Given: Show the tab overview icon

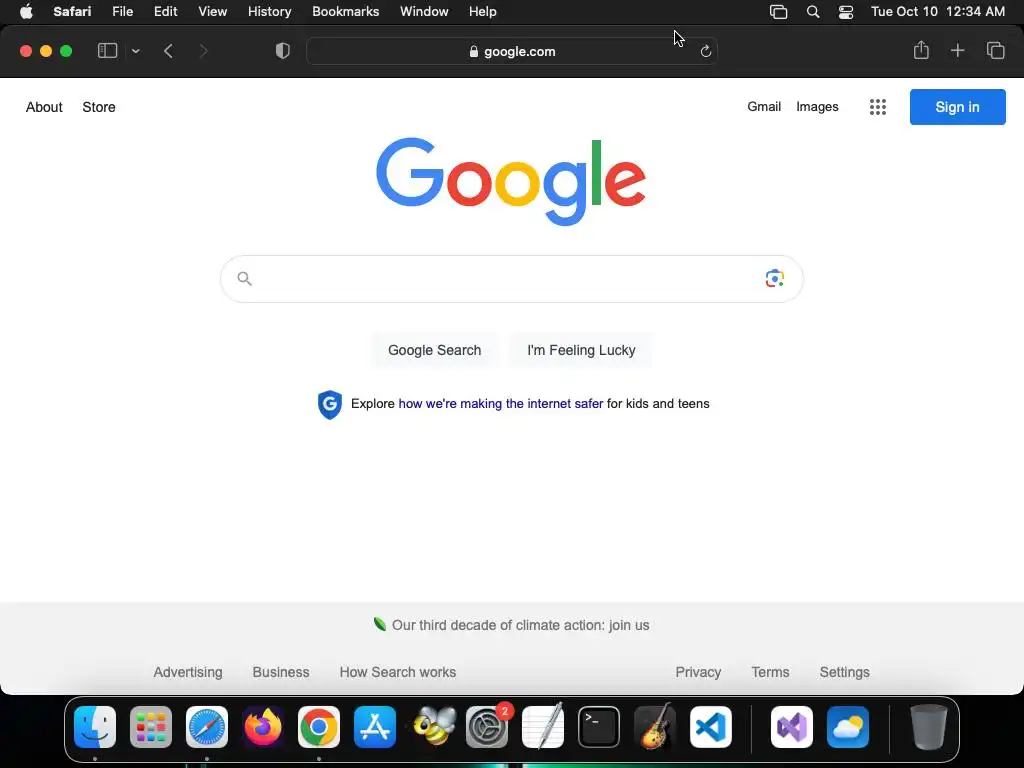Looking at the screenshot, I should (x=995, y=50).
